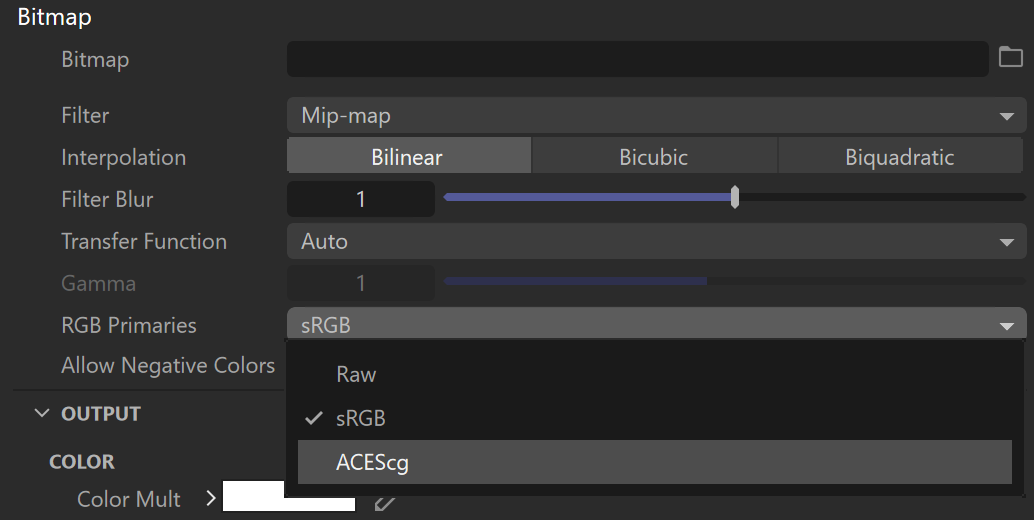Click the Filter Blur slider handle
The height and width of the screenshot is (520, 1034).
[x=735, y=198]
